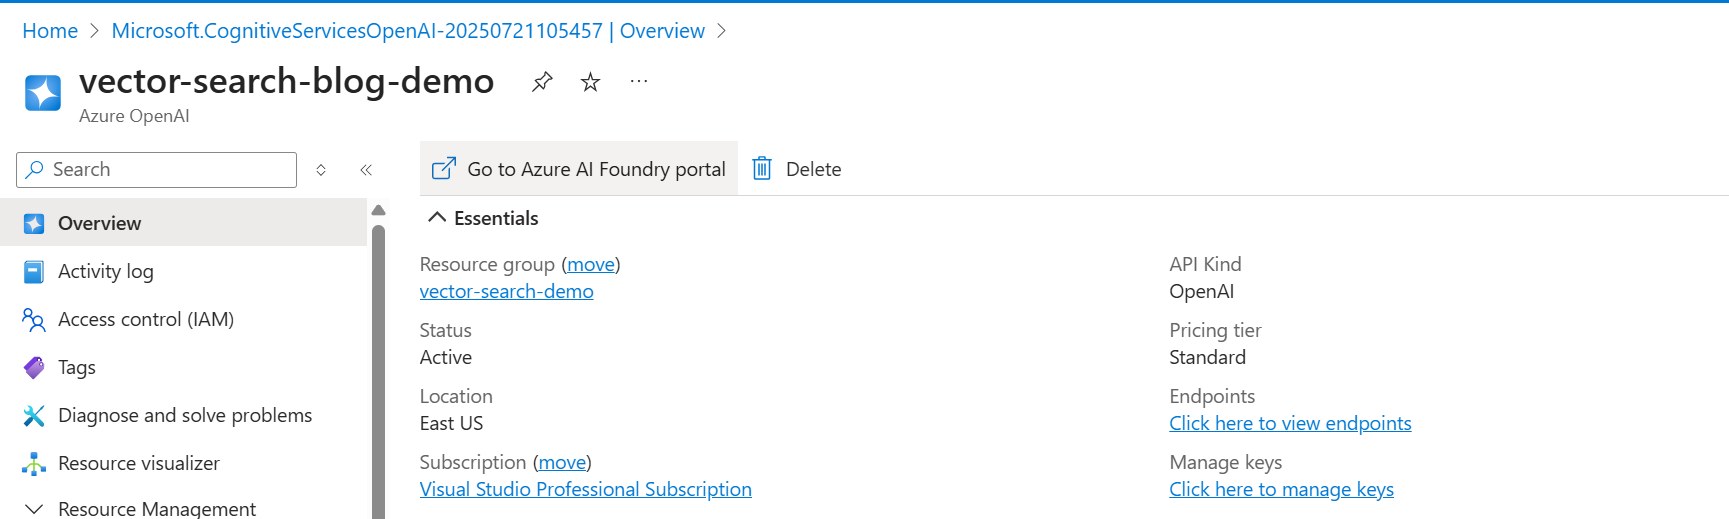Click the Diagnose wrench icon
This screenshot has height=519, width=1729.
(34, 415)
